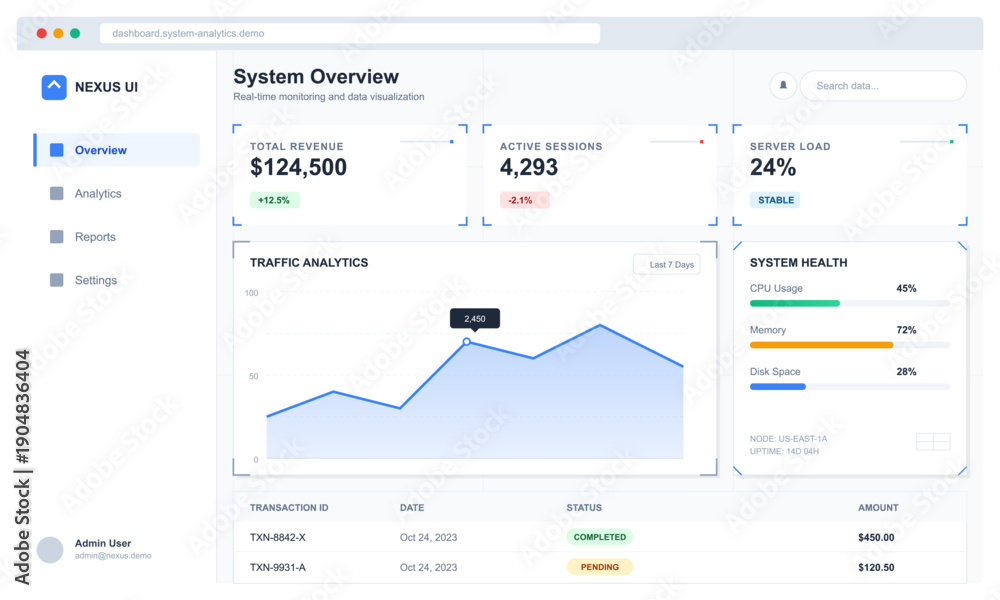The image size is (1000, 600).
Task: Click the STATUS column header
Action: [584, 508]
